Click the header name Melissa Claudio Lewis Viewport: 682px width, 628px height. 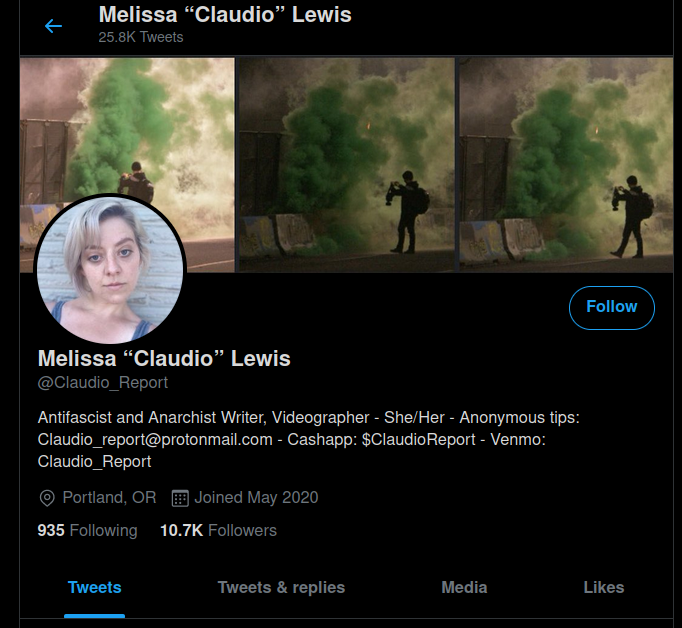[225, 14]
